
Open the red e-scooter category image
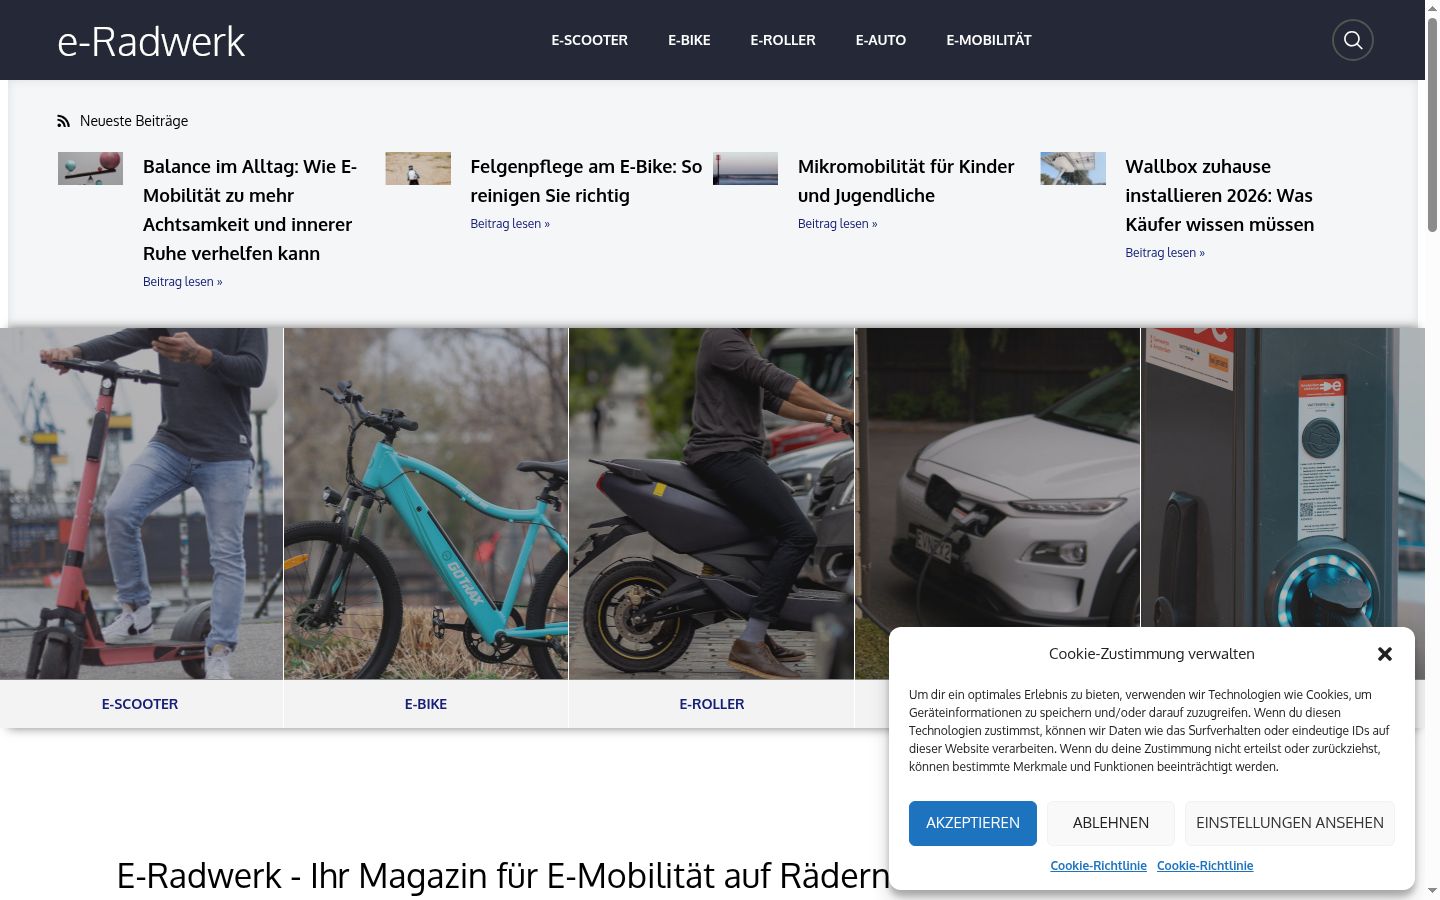click(x=141, y=504)
